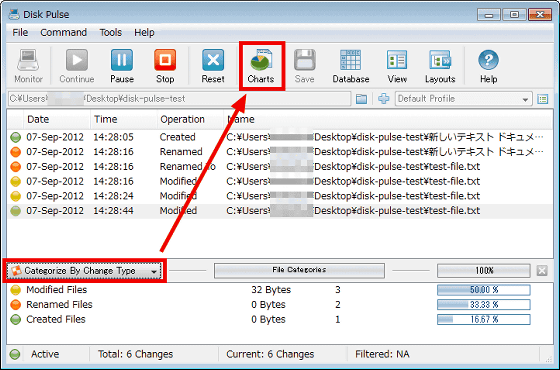560x370 pixels.
Task: Click the orange icon beside Renamed Files
Action: [15, 305]
